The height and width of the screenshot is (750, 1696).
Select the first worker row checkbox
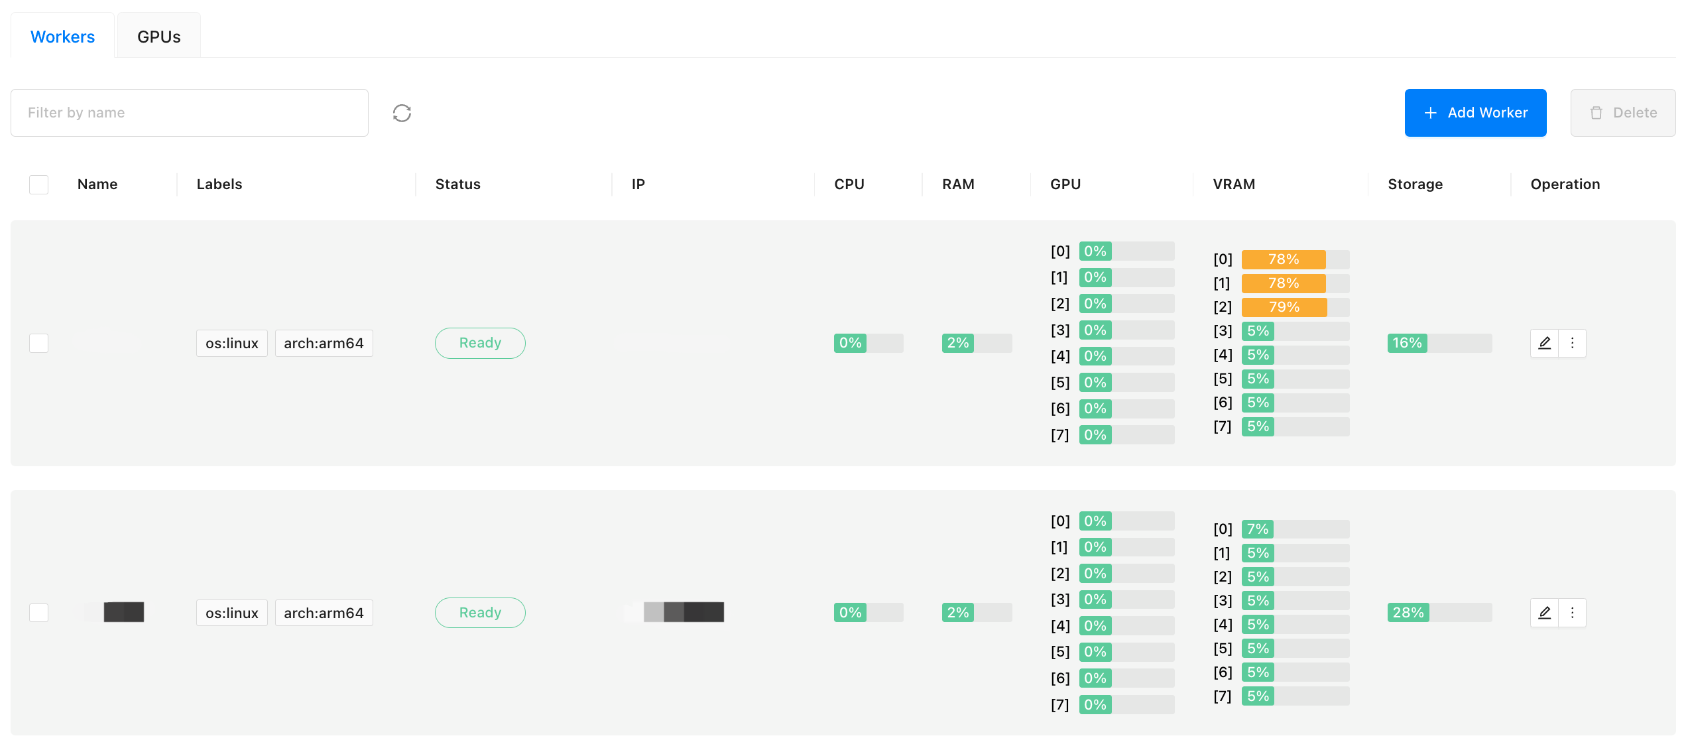pos(39,343)
